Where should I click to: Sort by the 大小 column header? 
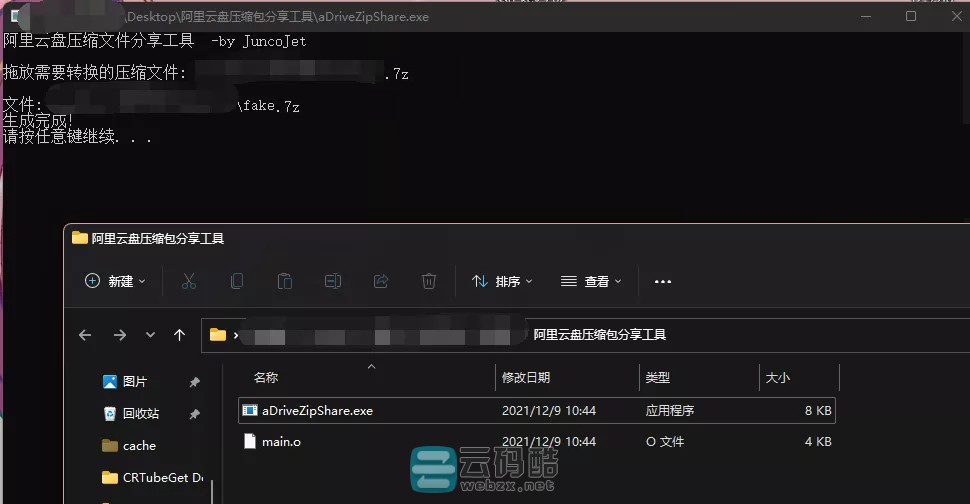point(778,378)
